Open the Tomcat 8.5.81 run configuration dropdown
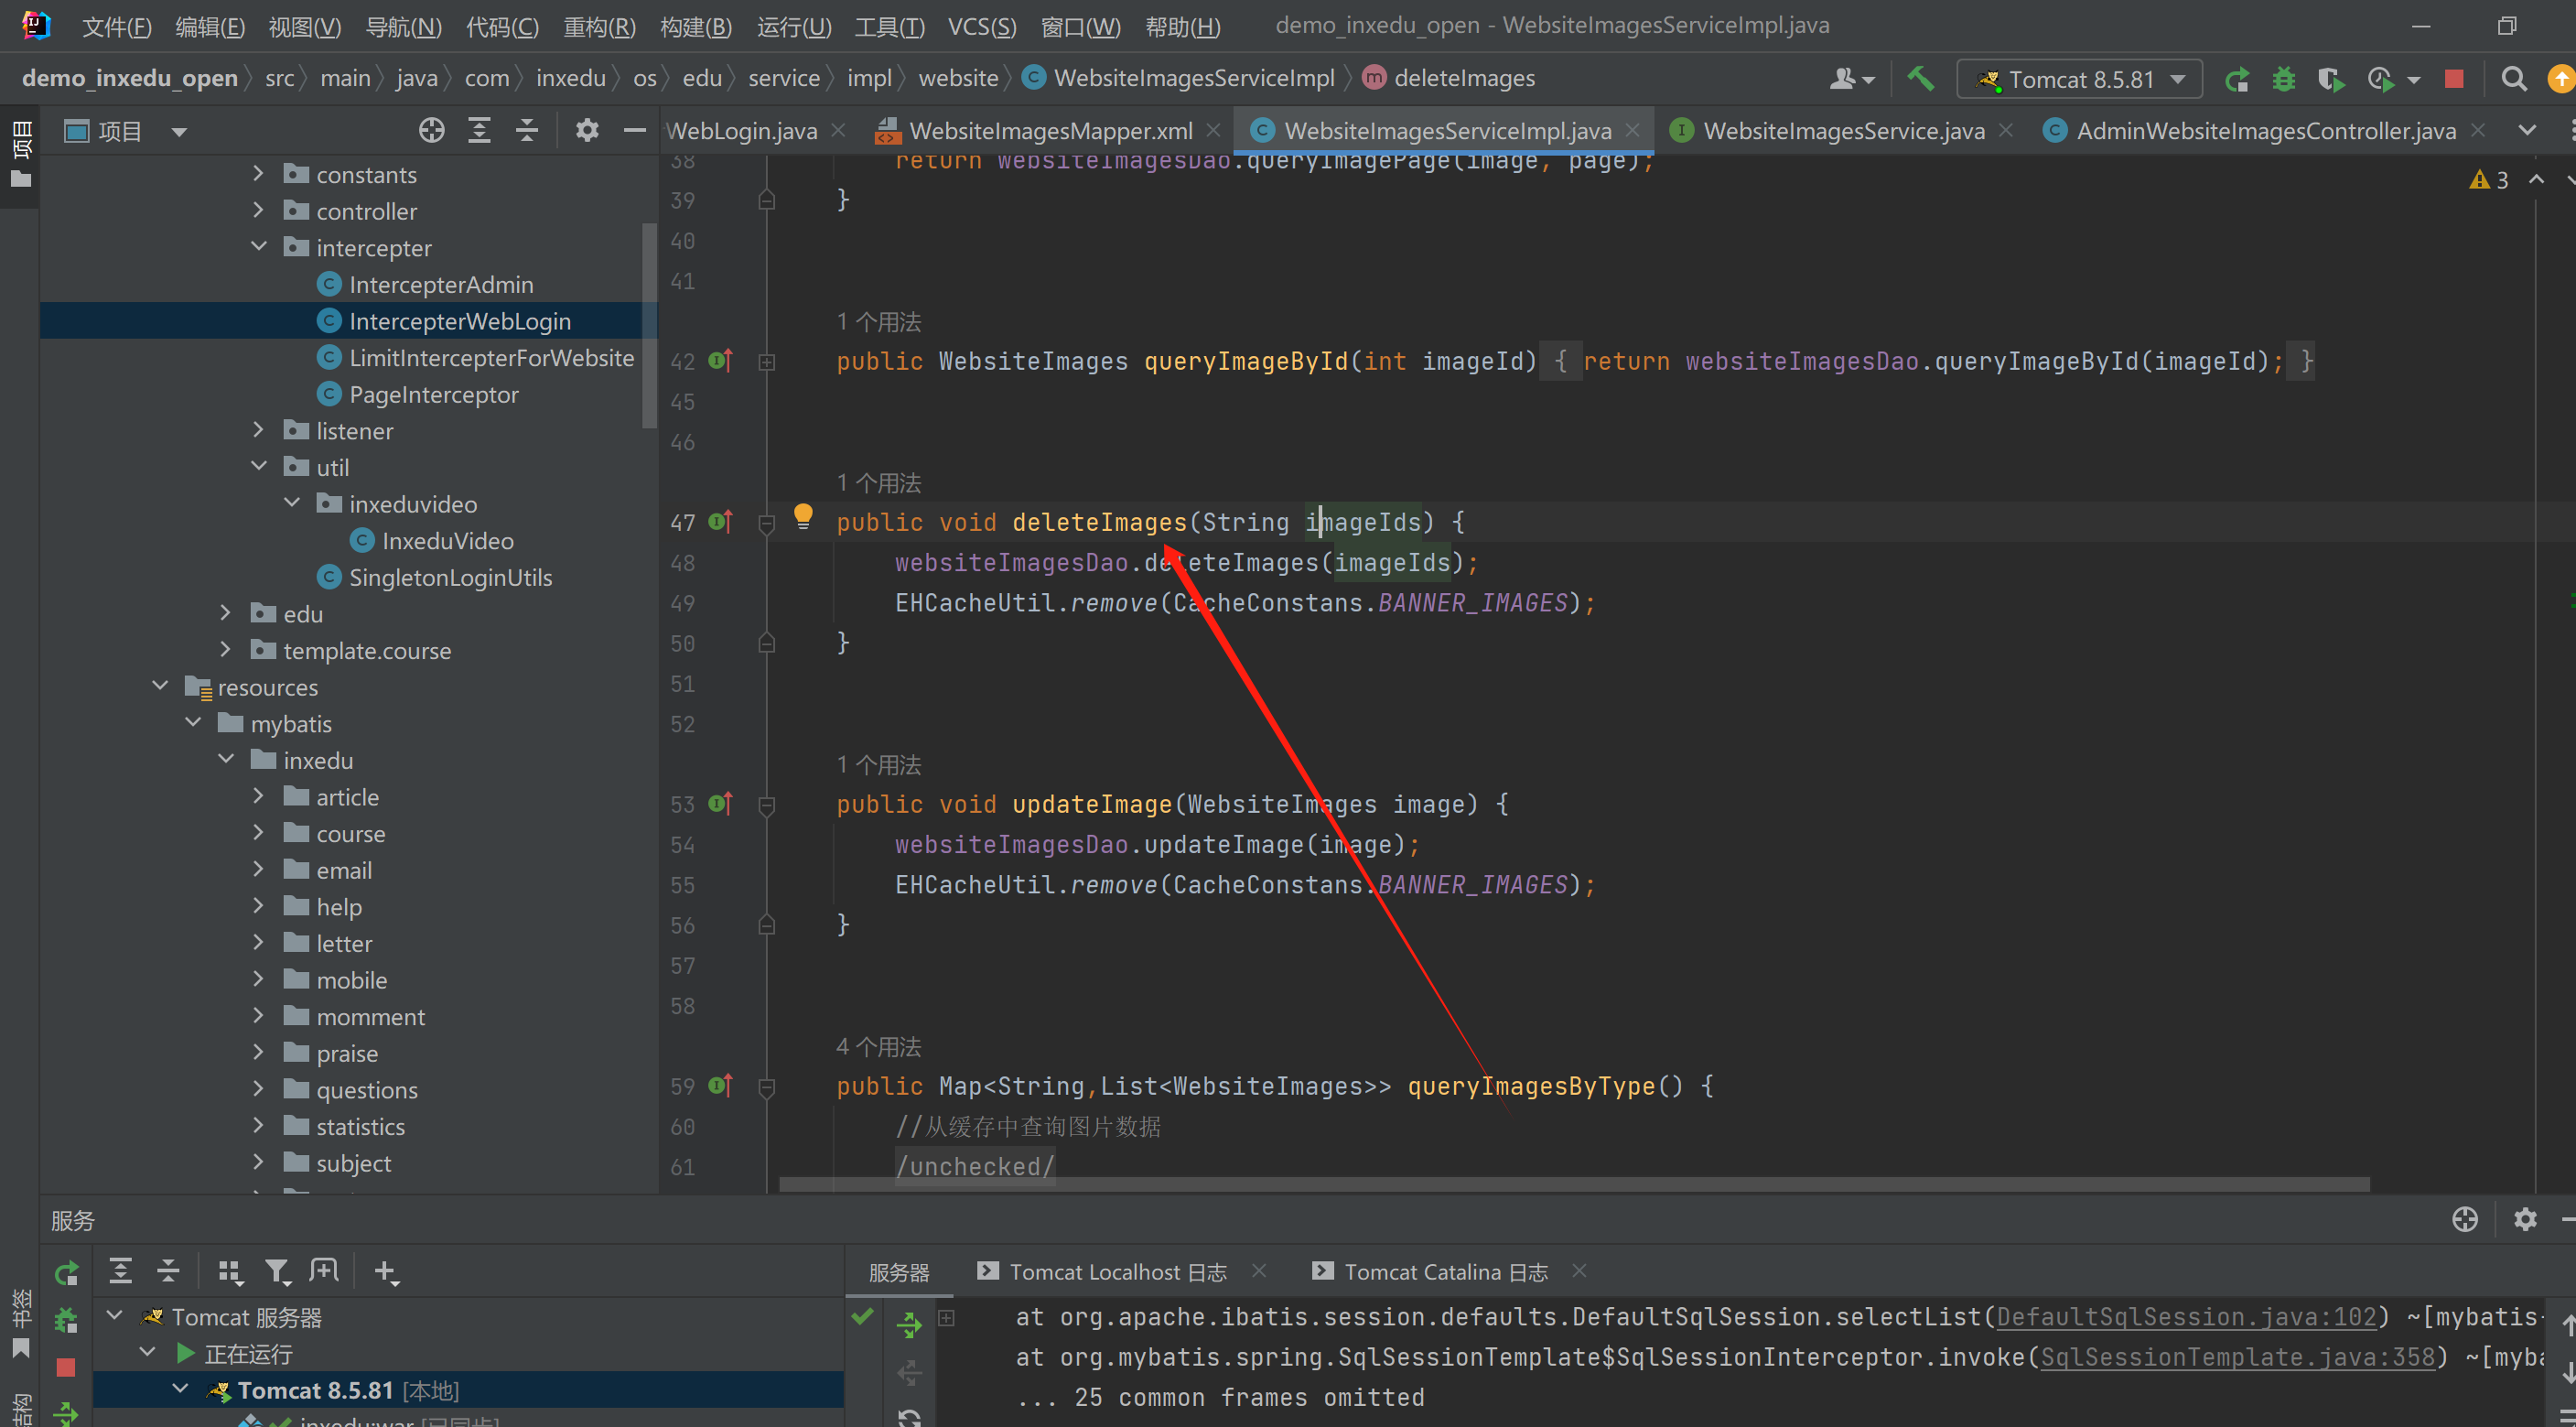 pos(2080,79)
